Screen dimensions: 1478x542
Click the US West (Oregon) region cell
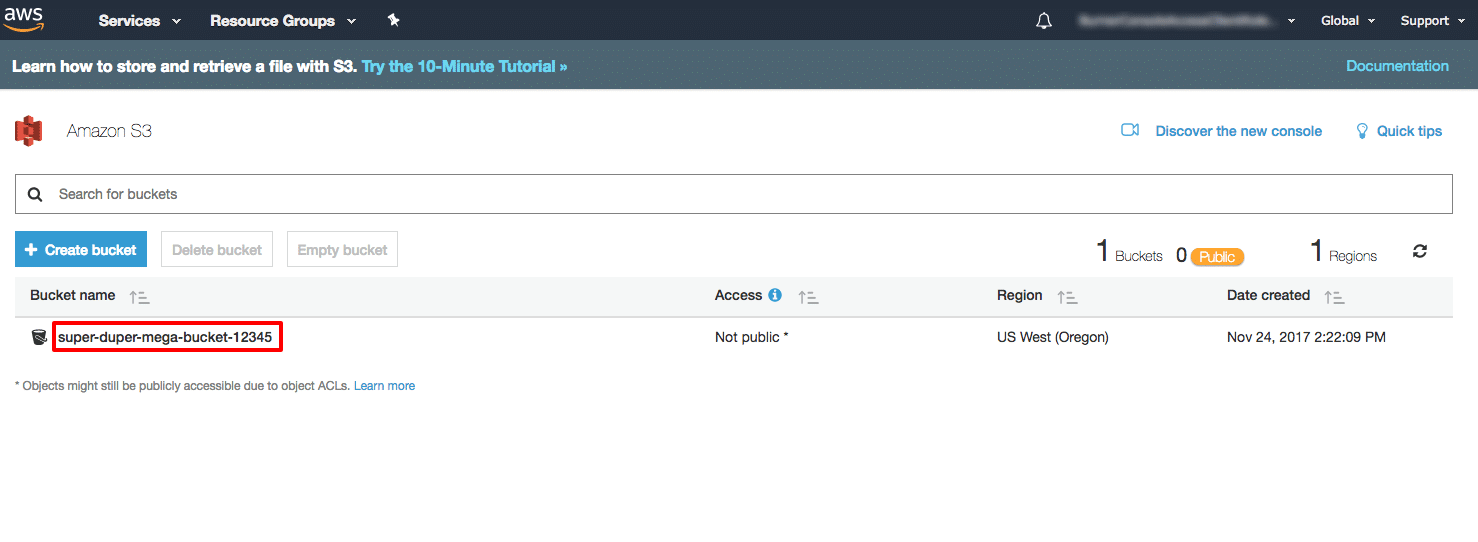coord(1053,337)
